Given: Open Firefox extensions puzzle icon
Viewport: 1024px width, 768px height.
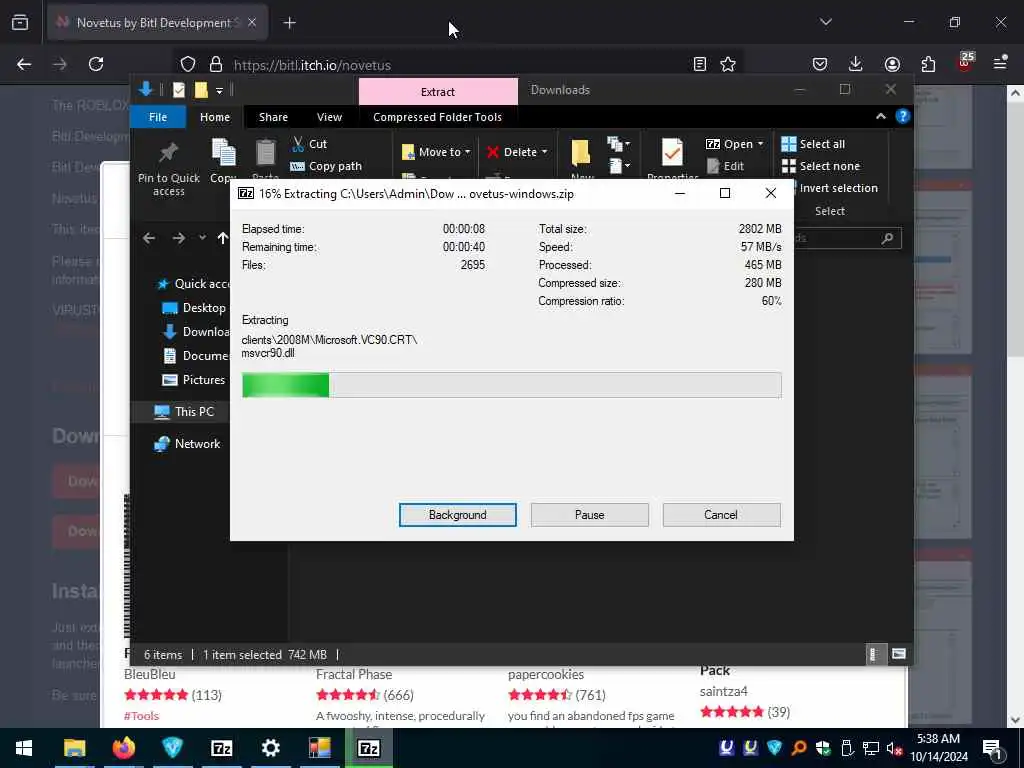Looking at the screenshot, I should tap(928, 64).
